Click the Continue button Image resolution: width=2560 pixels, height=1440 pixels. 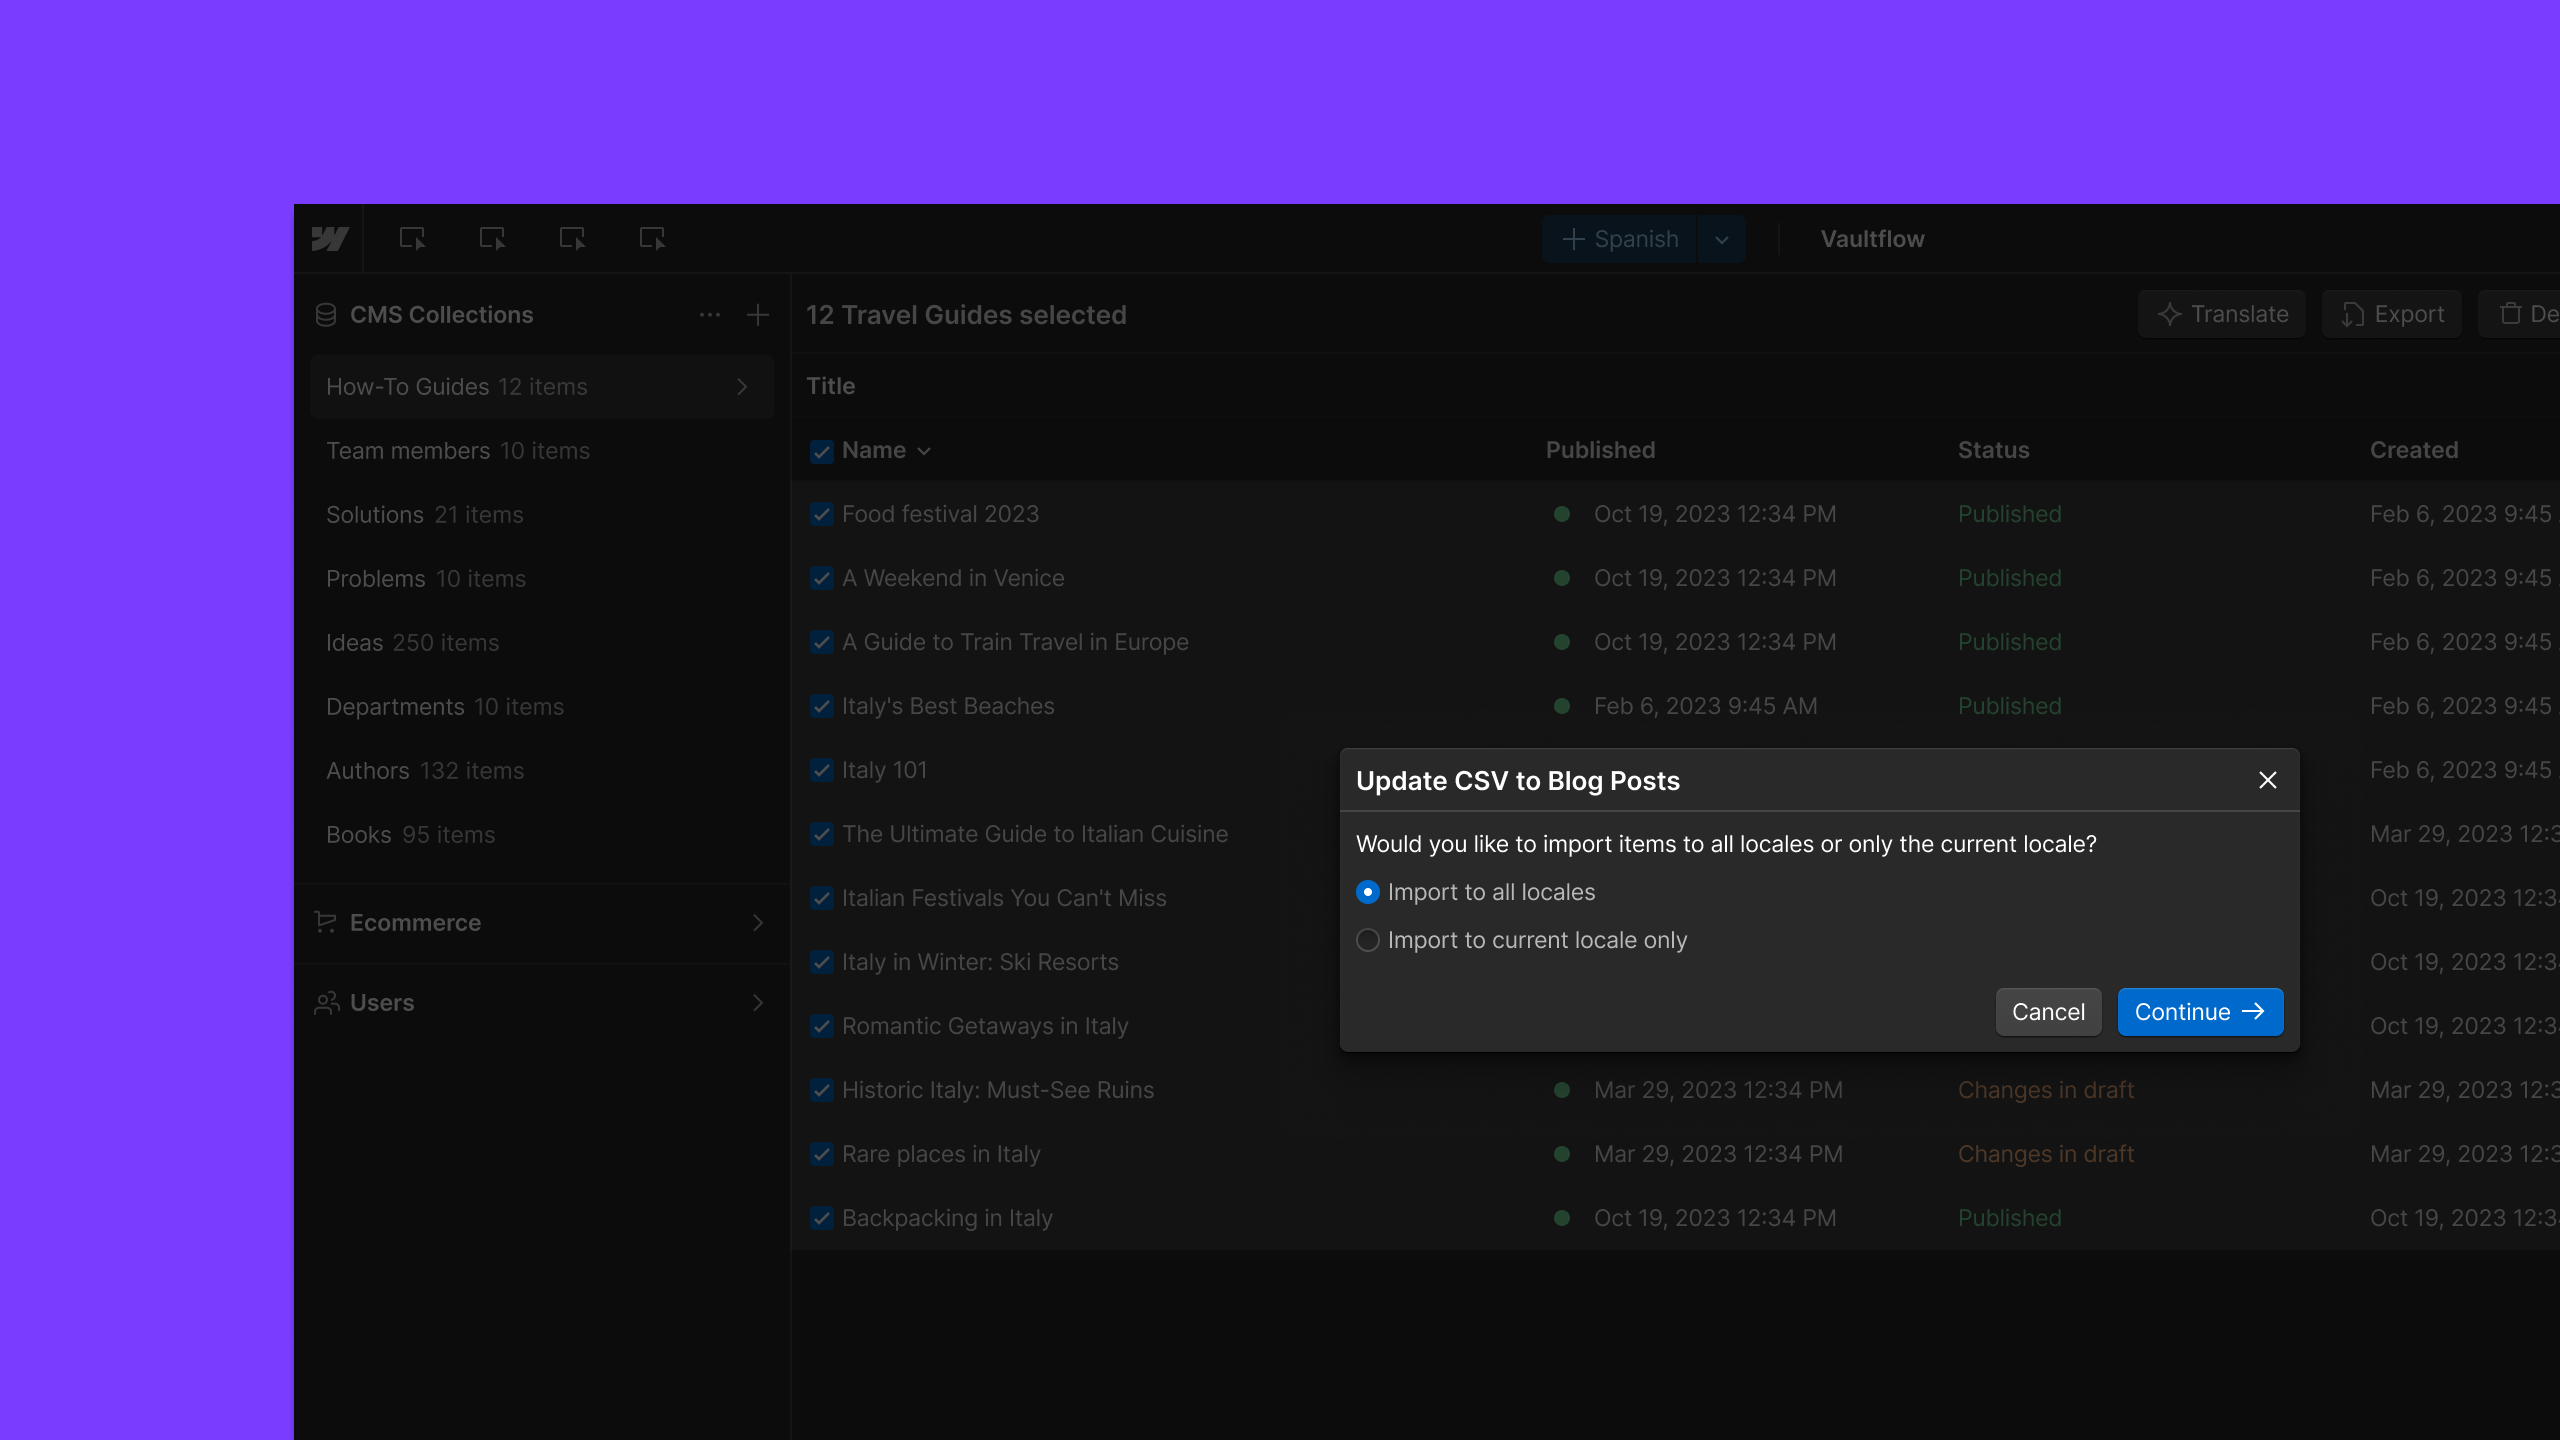(2199, 1012)
